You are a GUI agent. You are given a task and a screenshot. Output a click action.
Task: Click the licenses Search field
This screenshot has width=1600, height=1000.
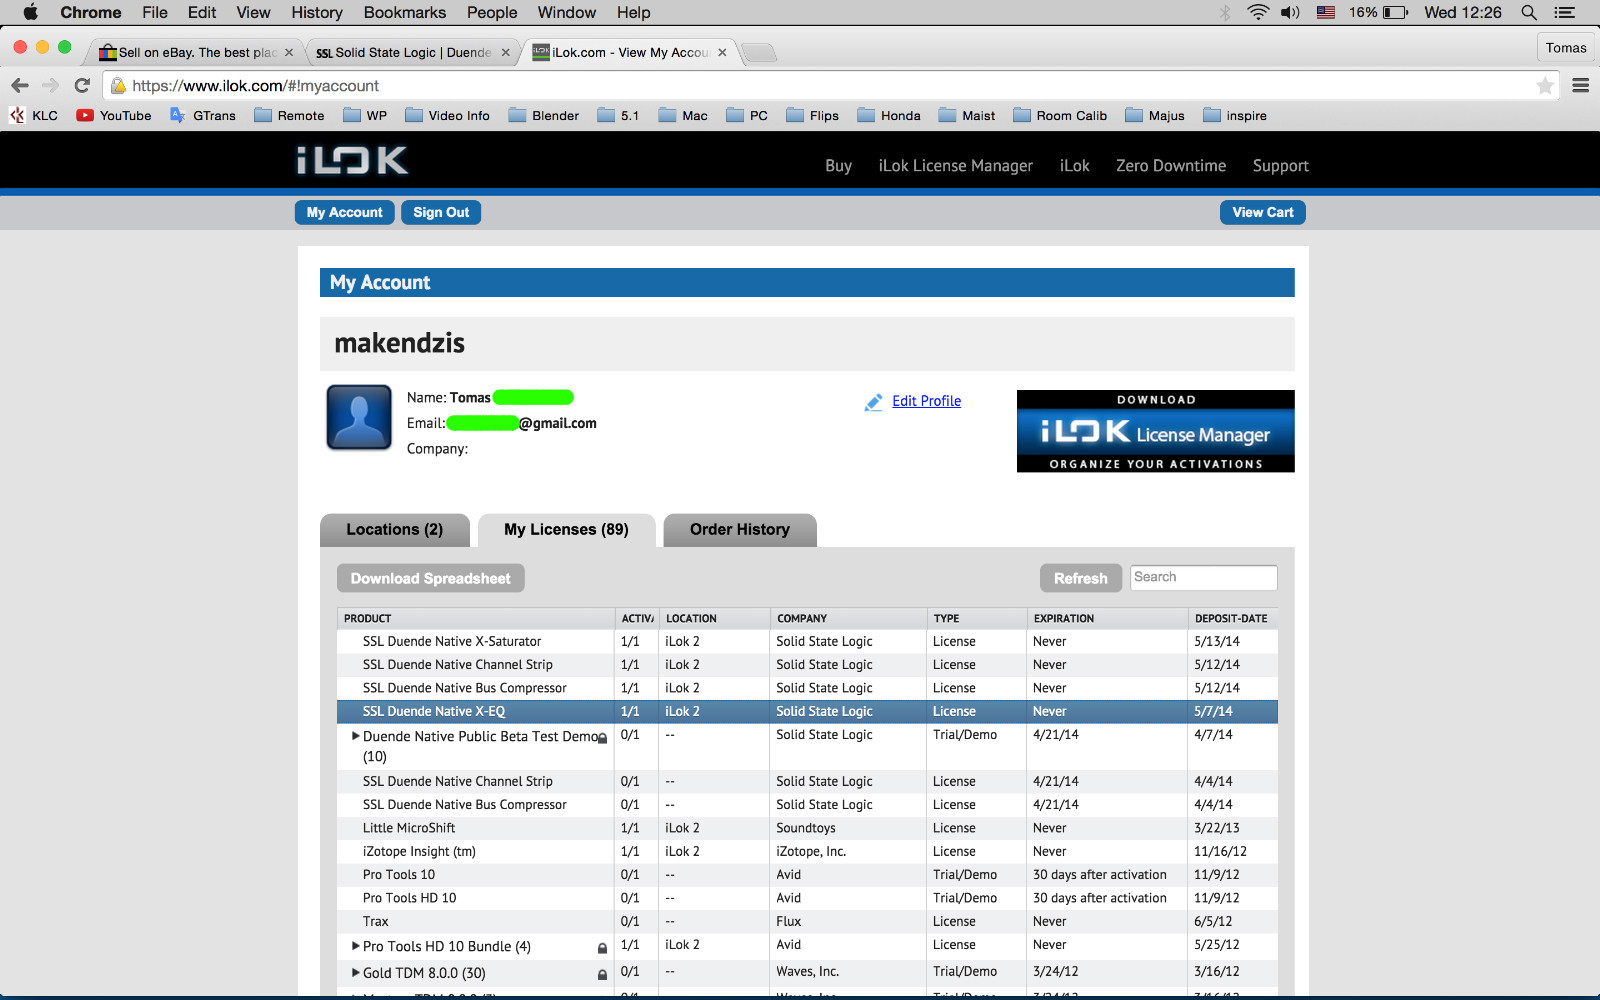(1203, 577)
